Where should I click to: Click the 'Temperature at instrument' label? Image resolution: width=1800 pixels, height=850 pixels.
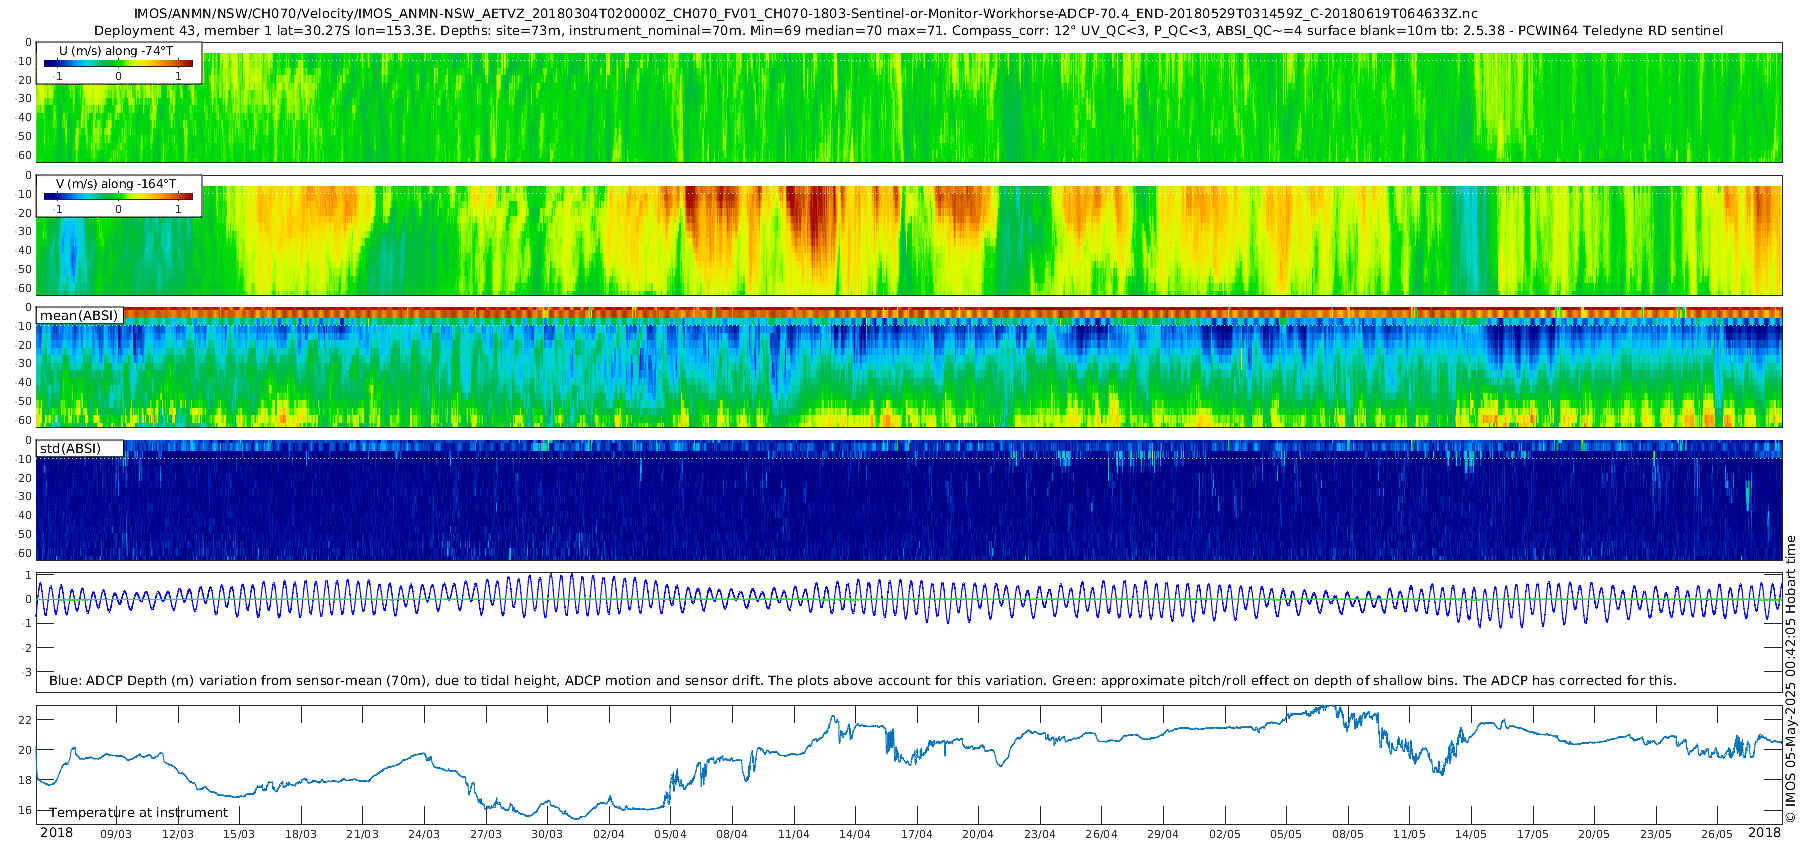tap(138, 812)
